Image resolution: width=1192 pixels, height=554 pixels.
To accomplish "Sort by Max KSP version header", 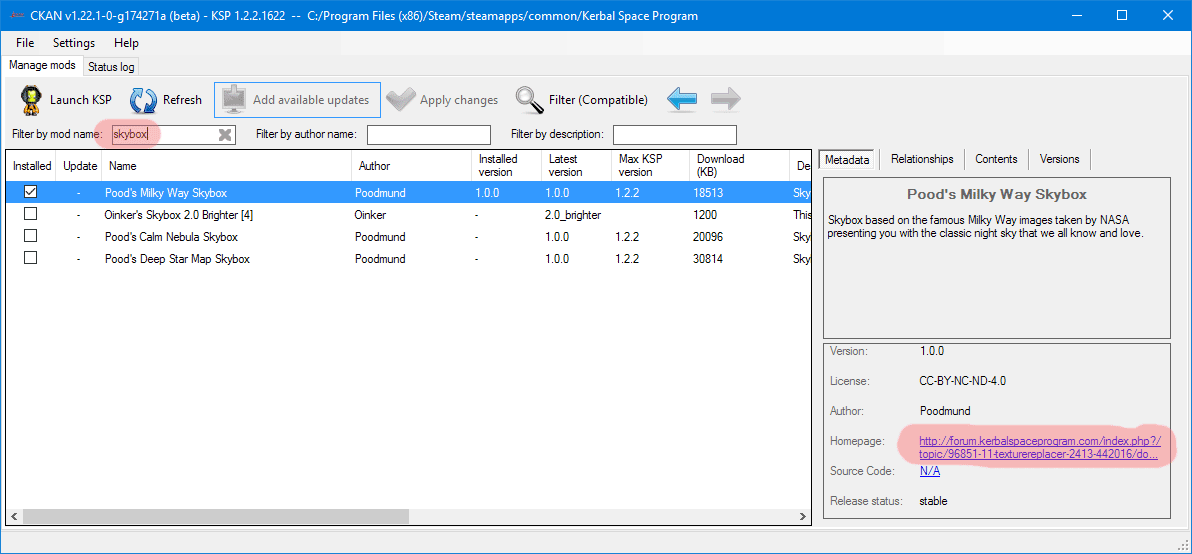I will click(650, 166).
